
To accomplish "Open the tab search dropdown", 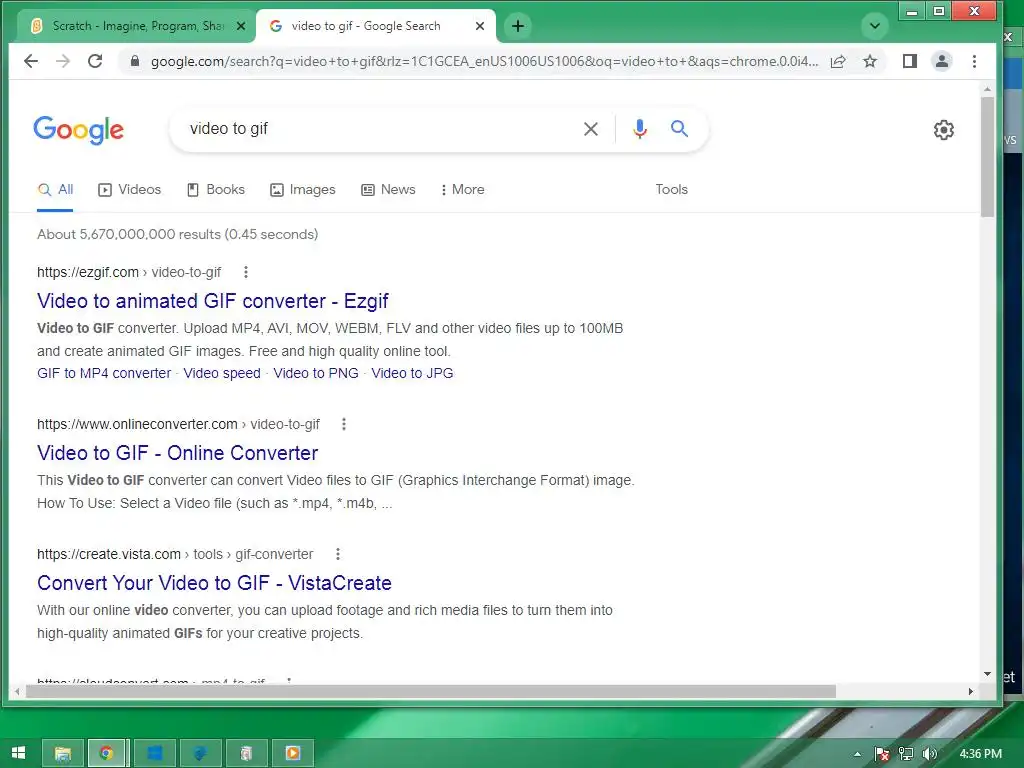I will click(875, 26).
